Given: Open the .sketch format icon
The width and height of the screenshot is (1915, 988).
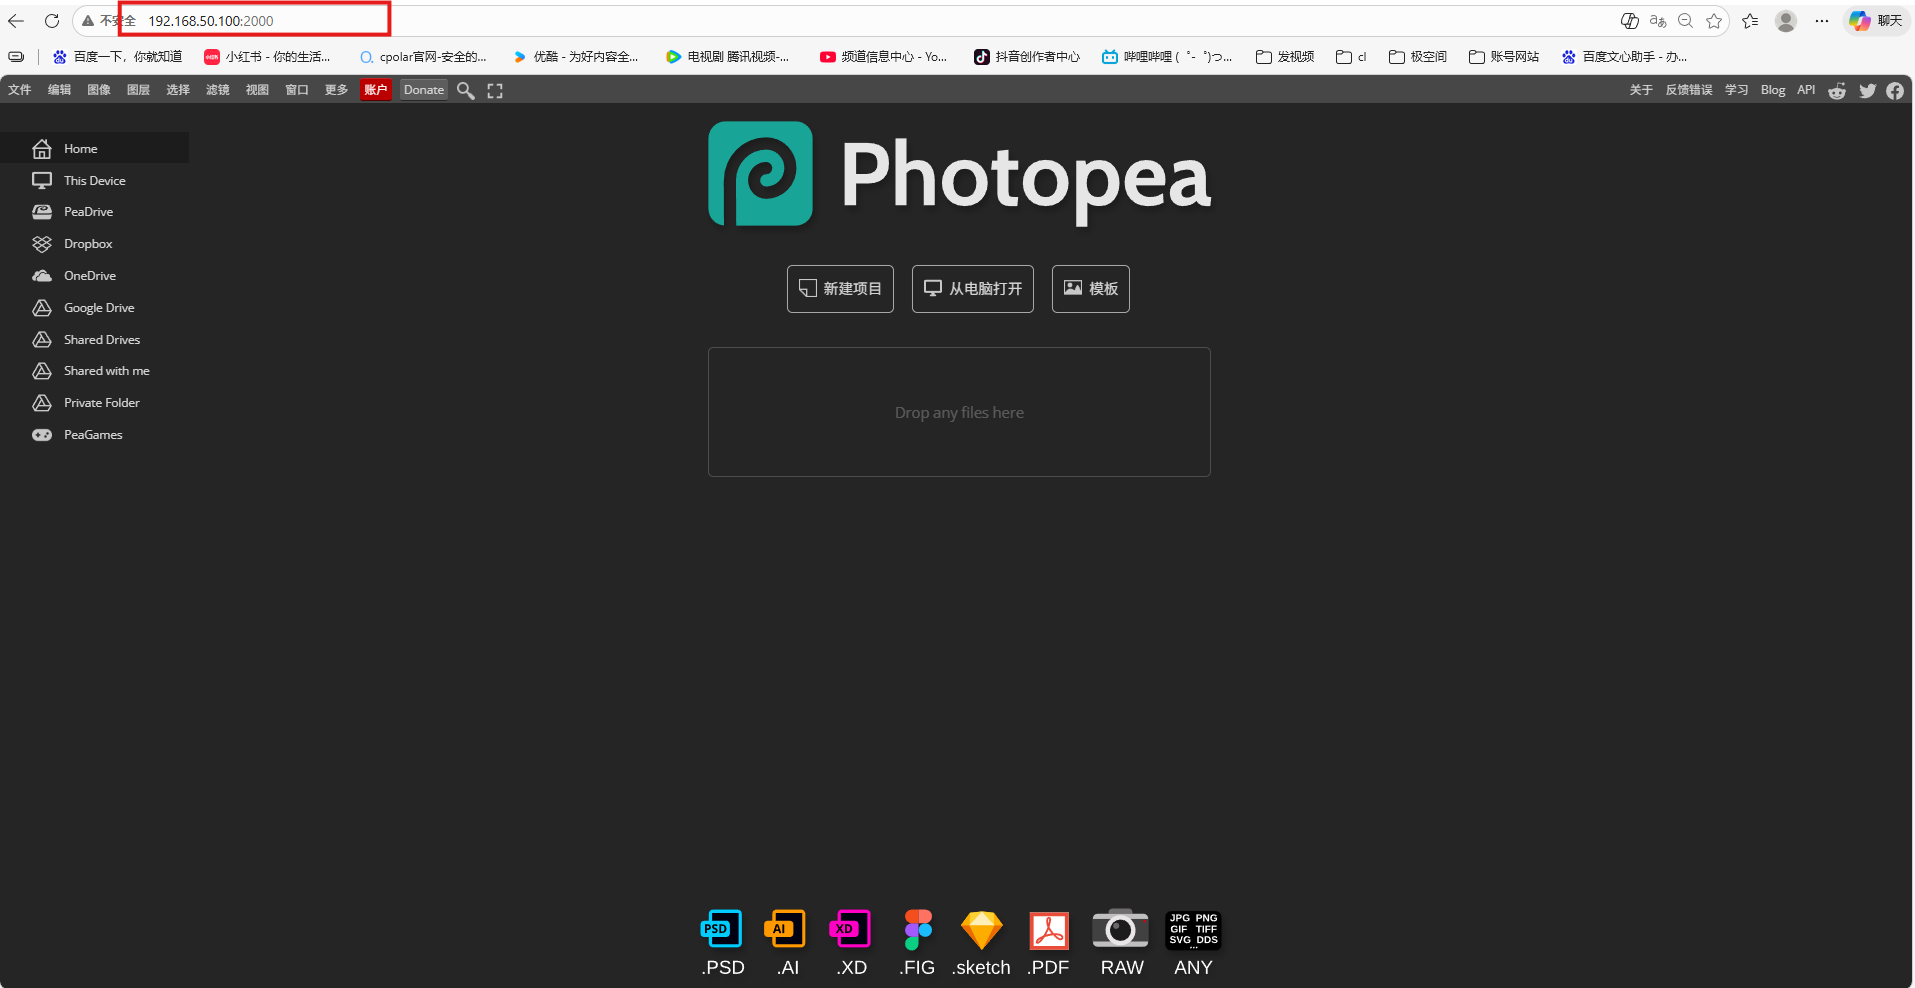Looking at the screenshot, I should (x=981, y=930).
